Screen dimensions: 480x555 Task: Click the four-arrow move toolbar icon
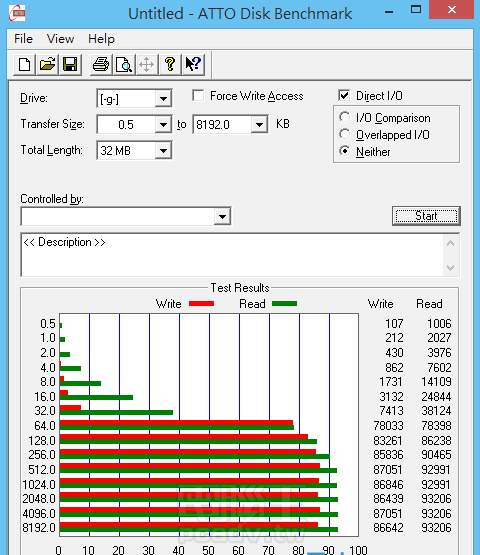147,65
